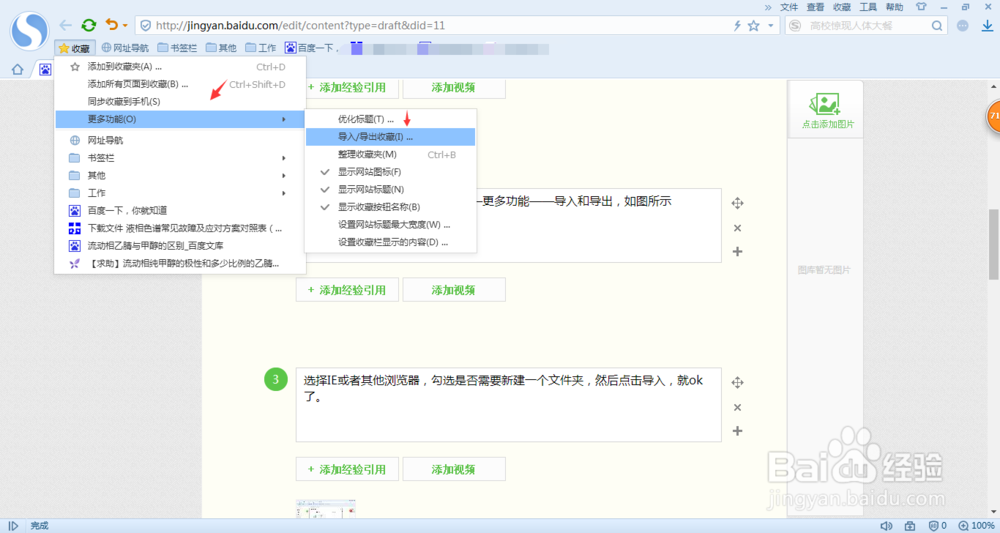
Task: Click the orange undo-close arrow icon
Action: click(x=112, y=24)
